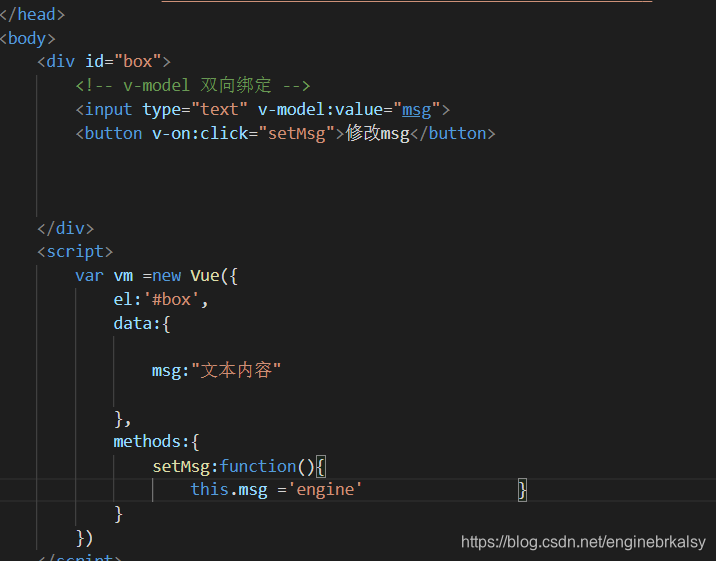This screenshot has width=716, height=561.
Task: Click the this.msg ='engine' assignment
Action: pyautogui.click(x=276, y=490)
